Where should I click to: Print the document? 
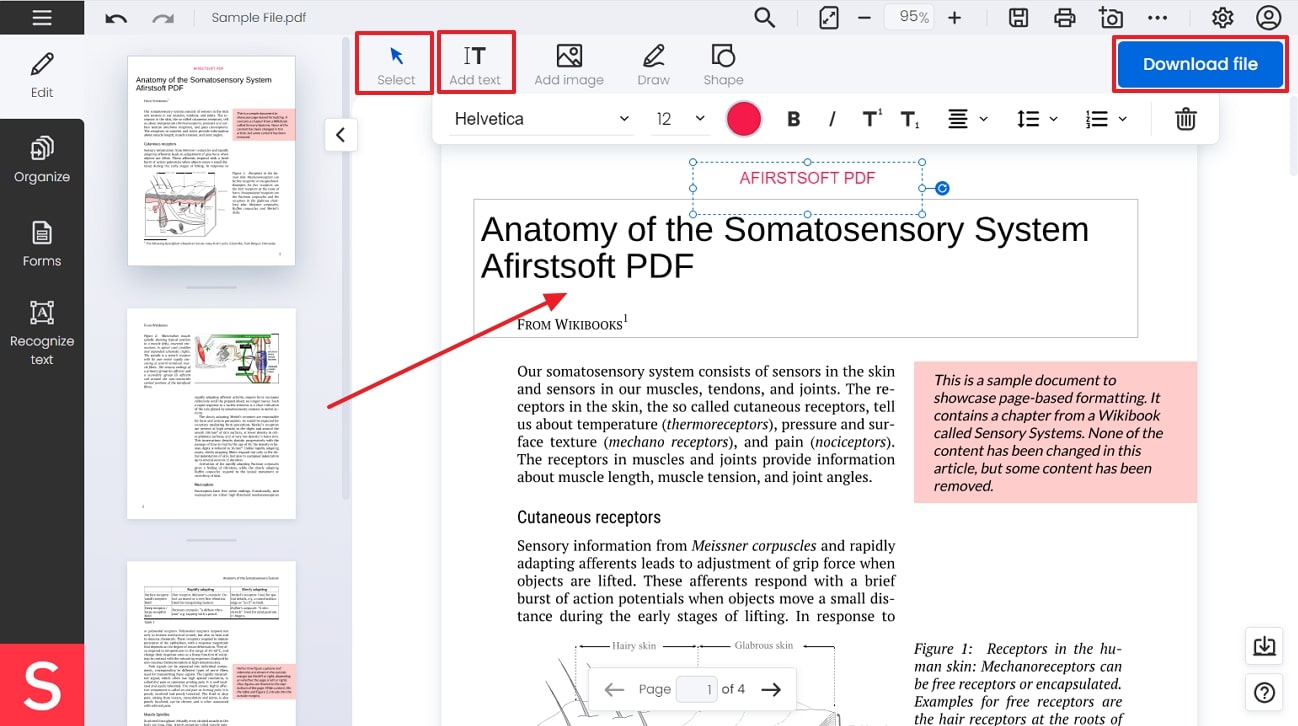1065,17
